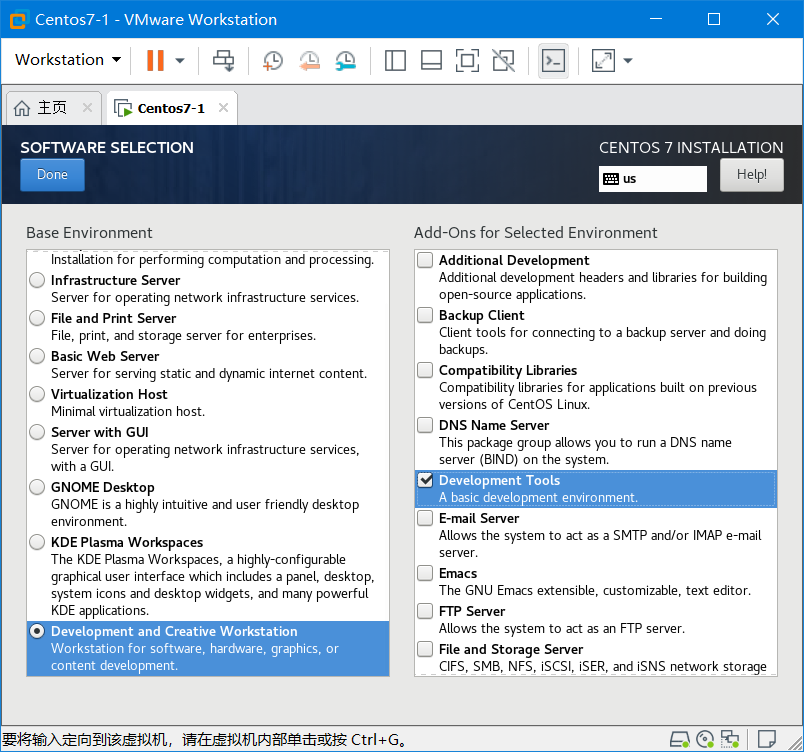Click the console view terminal icon
Screen dimensions: 804x752
553,61
